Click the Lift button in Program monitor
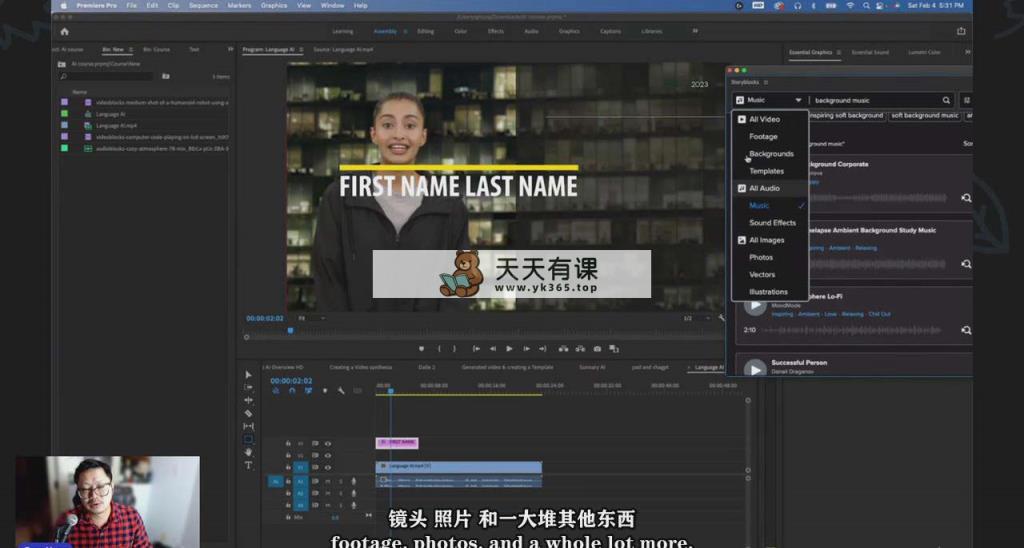Viewport: 1024px width, 548px height. (563, 349)
